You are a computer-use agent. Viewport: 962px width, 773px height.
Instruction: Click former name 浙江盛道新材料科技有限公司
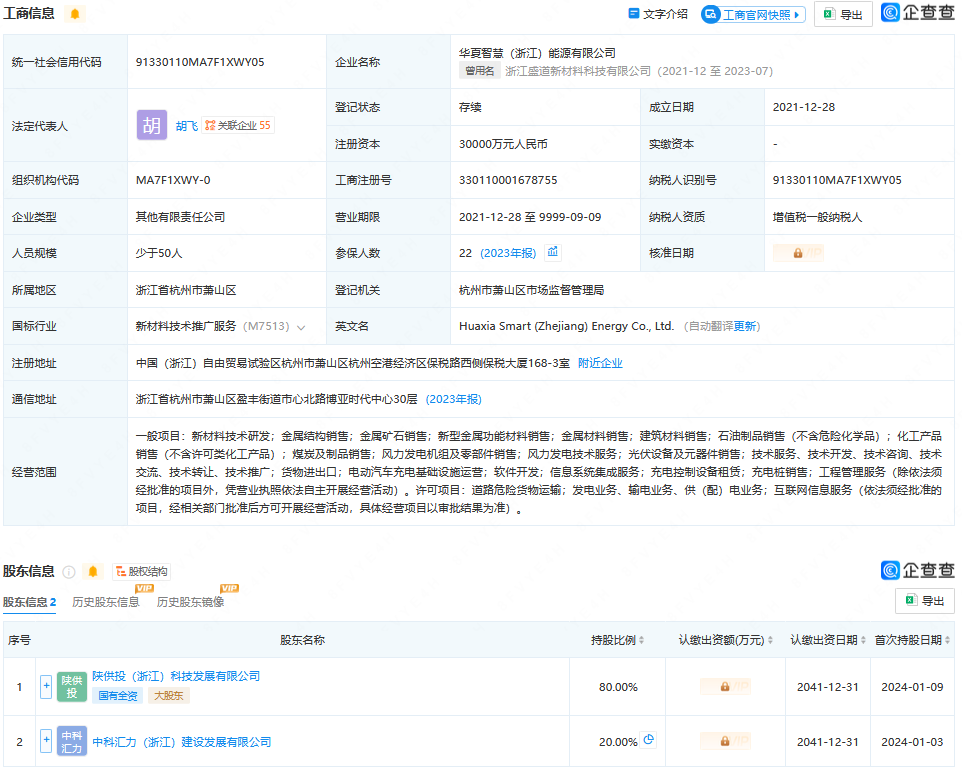(x=578, y=71)
